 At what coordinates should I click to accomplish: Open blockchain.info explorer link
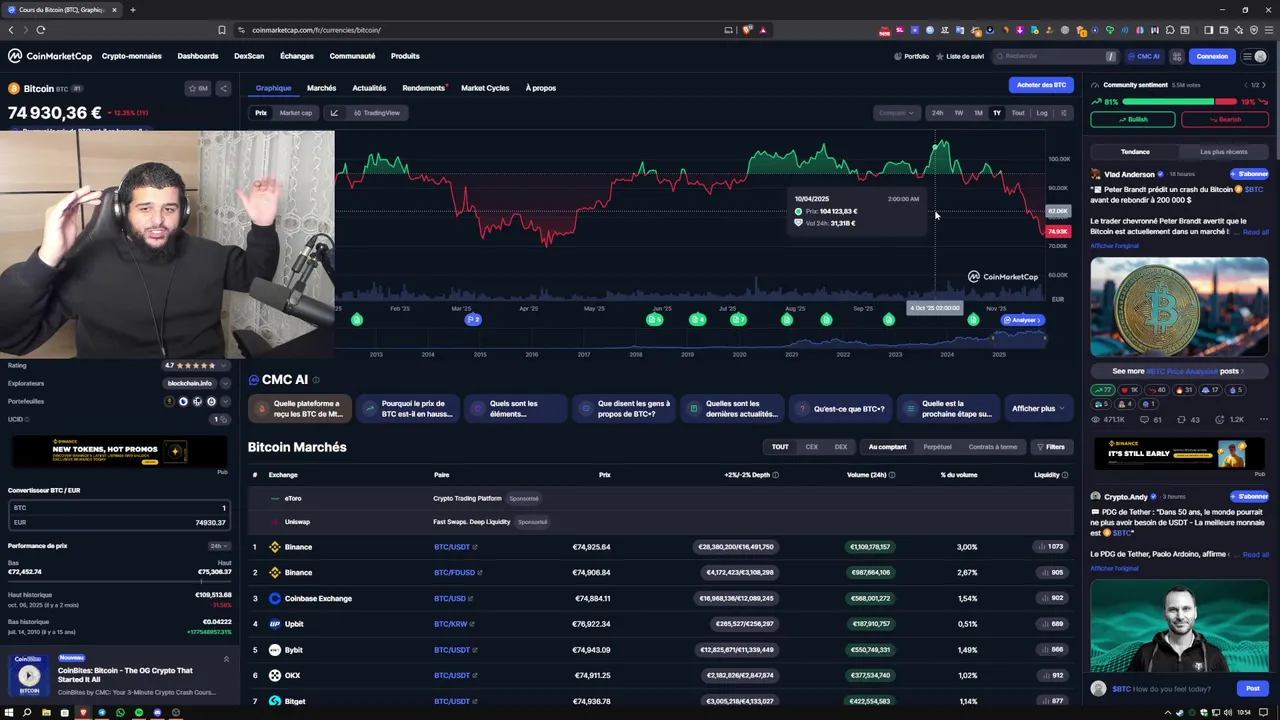[189, 383]
